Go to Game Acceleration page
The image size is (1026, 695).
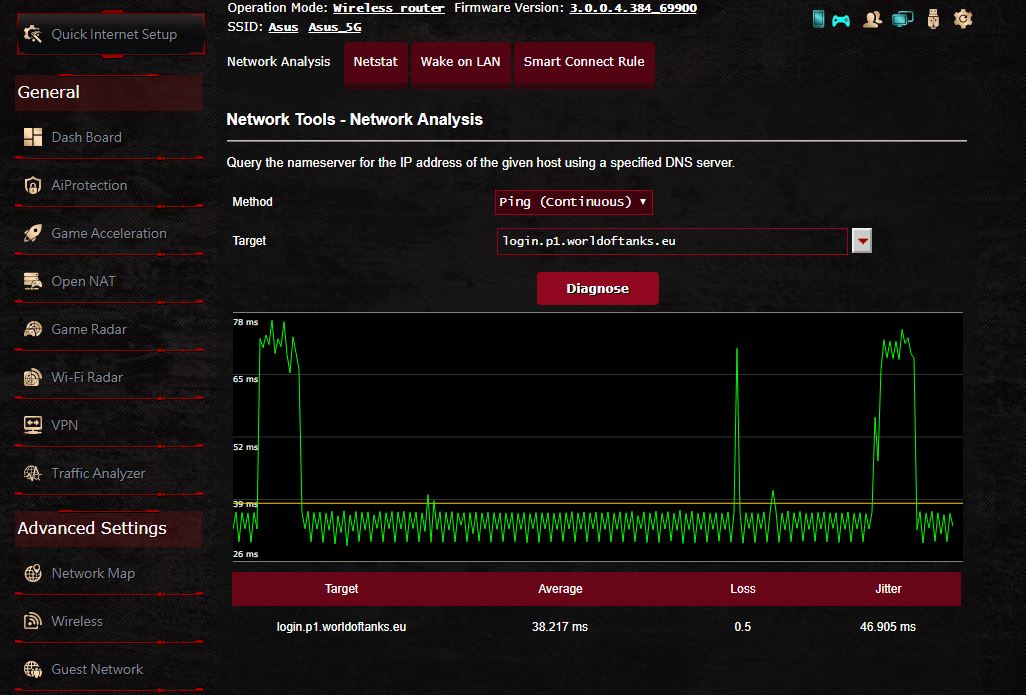pos(109,233)
